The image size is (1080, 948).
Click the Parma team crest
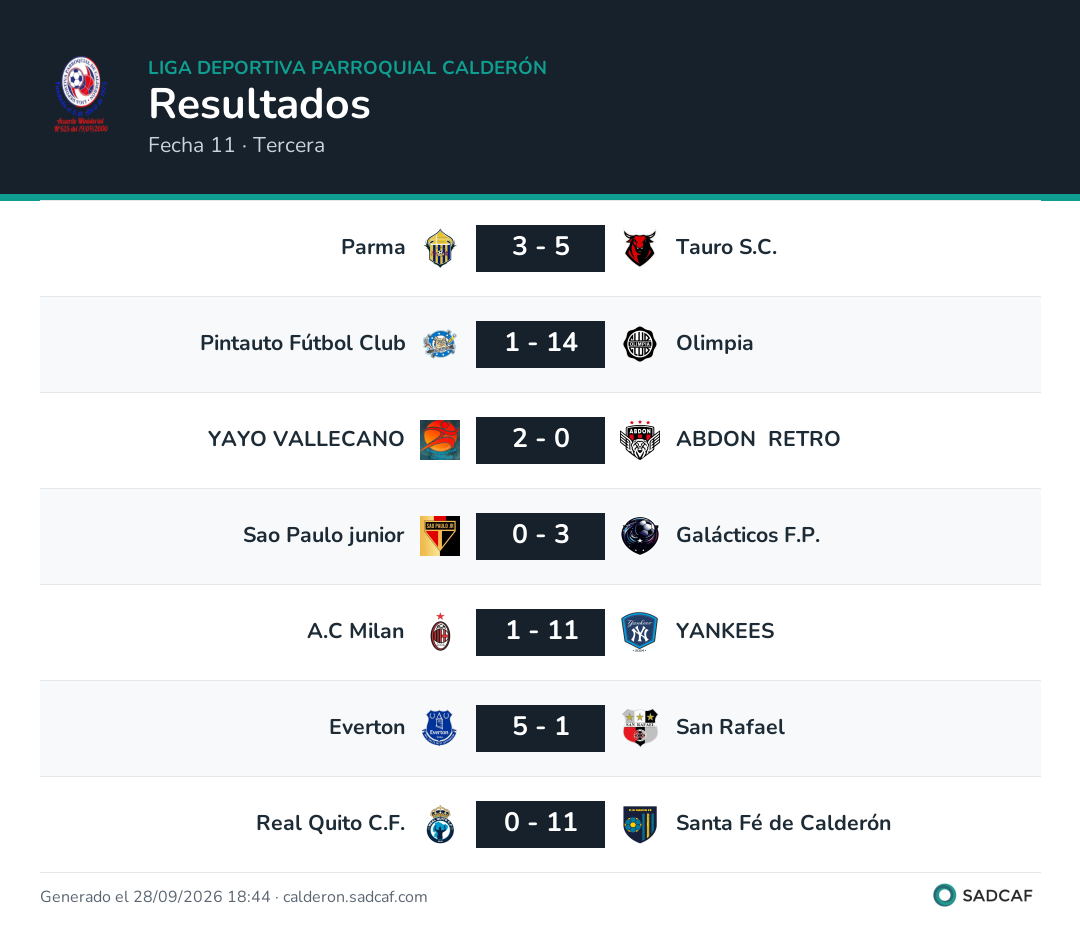(x=440, y=248)
